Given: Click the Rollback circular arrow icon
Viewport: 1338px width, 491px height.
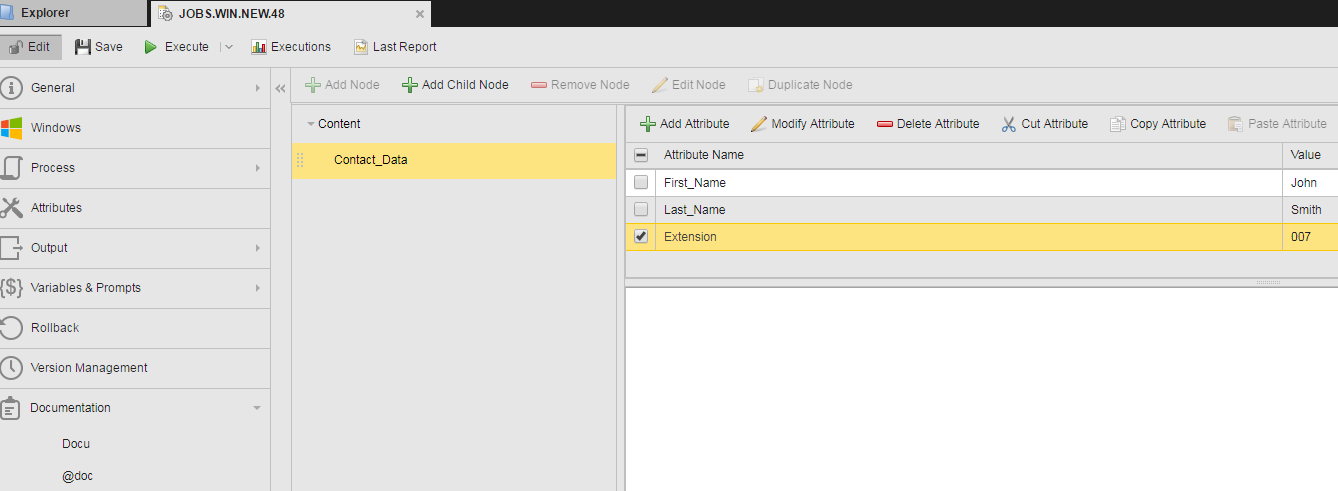Looking at the screenshot, I should (12, 328).
